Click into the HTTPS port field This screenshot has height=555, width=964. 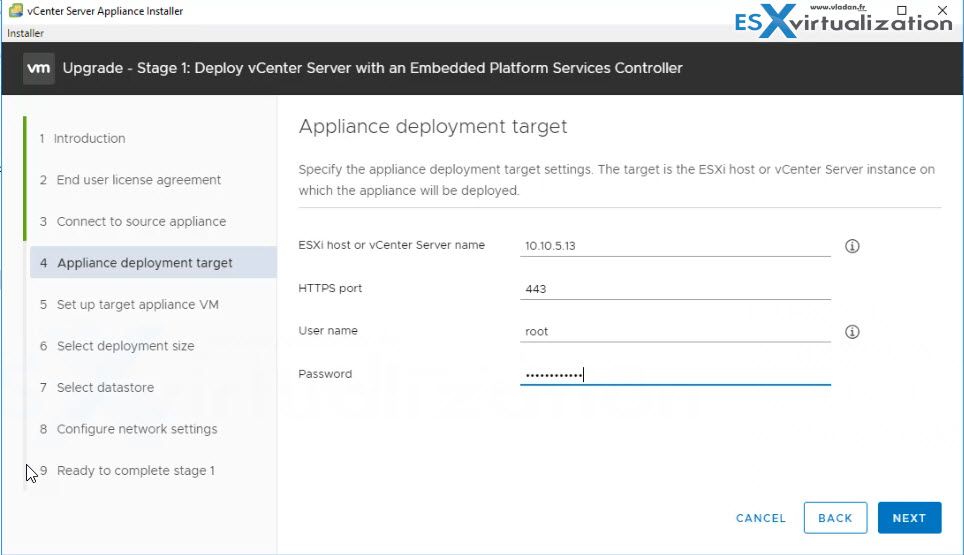(675, 289)
